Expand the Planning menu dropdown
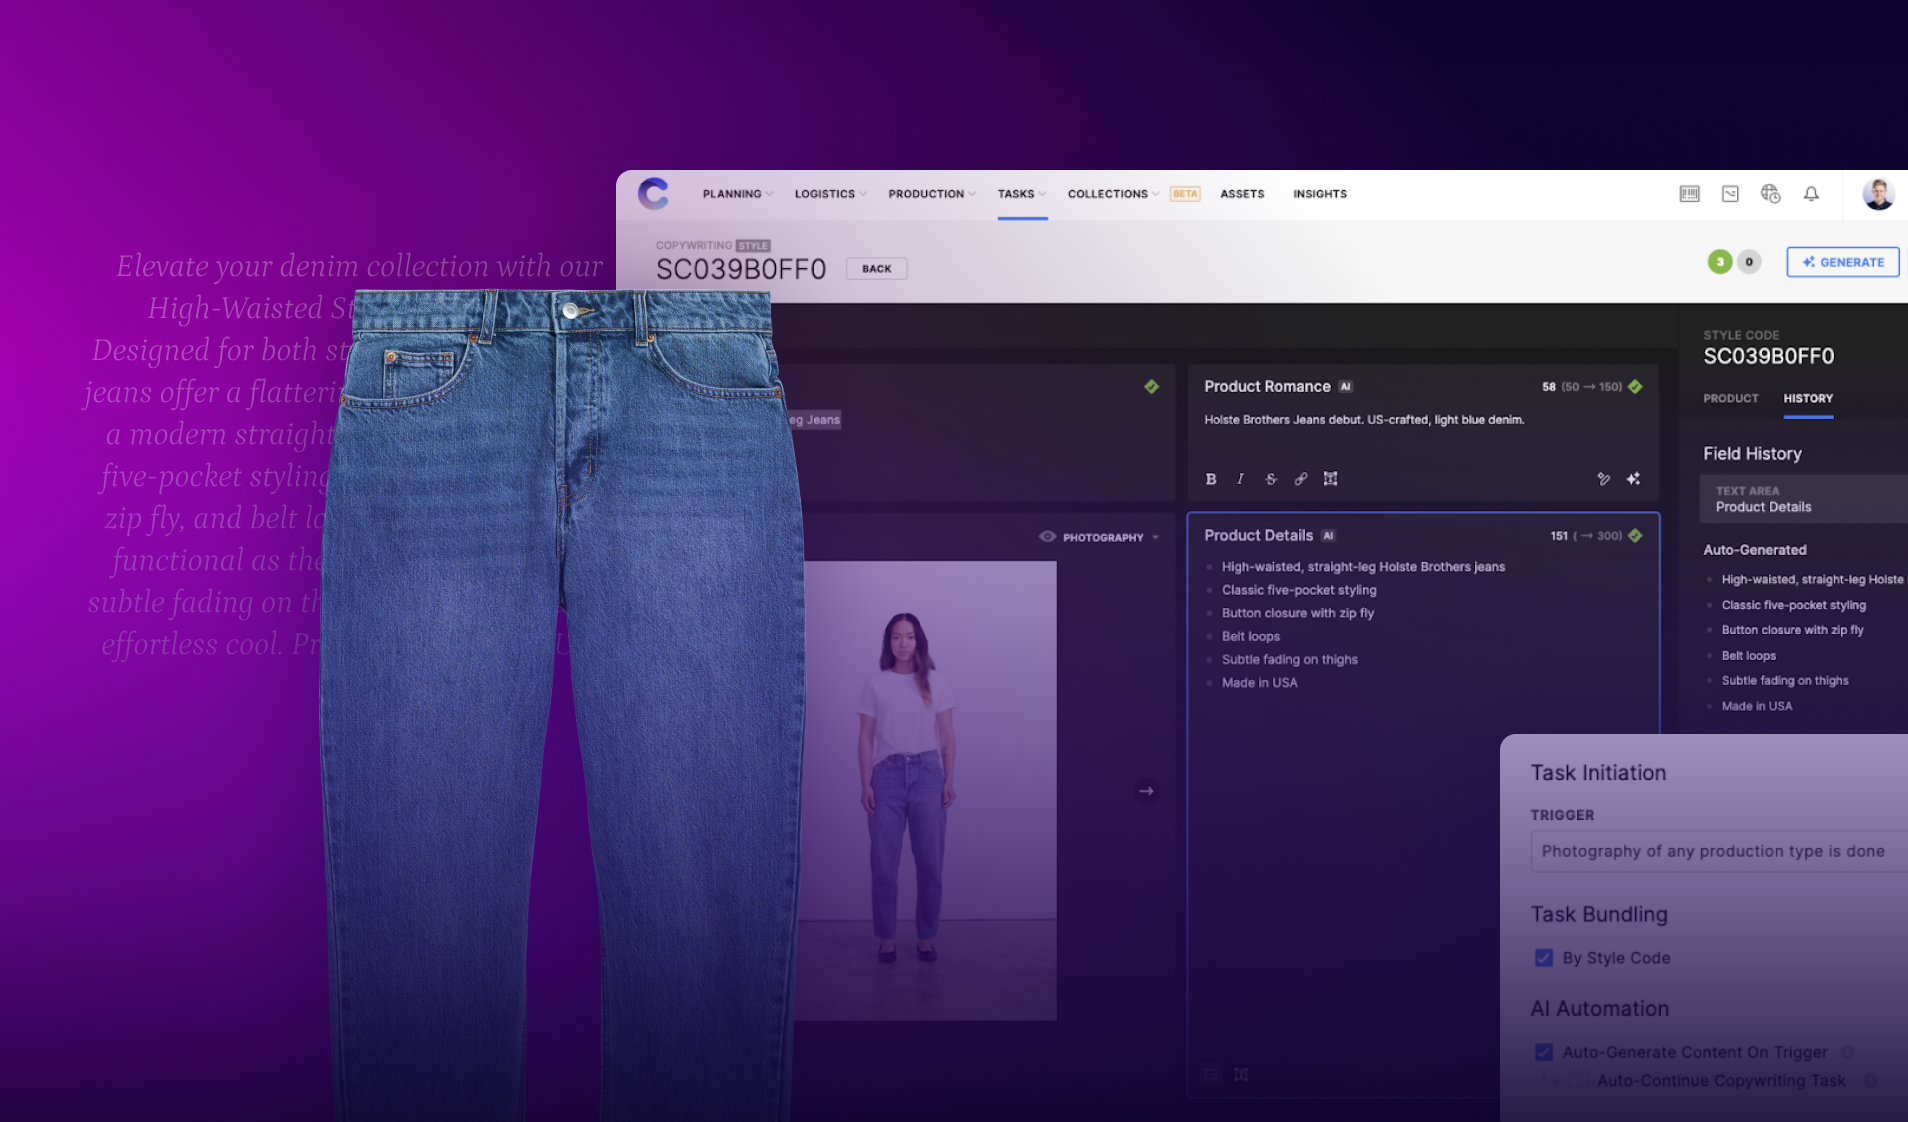The width and height of the screenshot is (1908, 1122). coord(738,194)
